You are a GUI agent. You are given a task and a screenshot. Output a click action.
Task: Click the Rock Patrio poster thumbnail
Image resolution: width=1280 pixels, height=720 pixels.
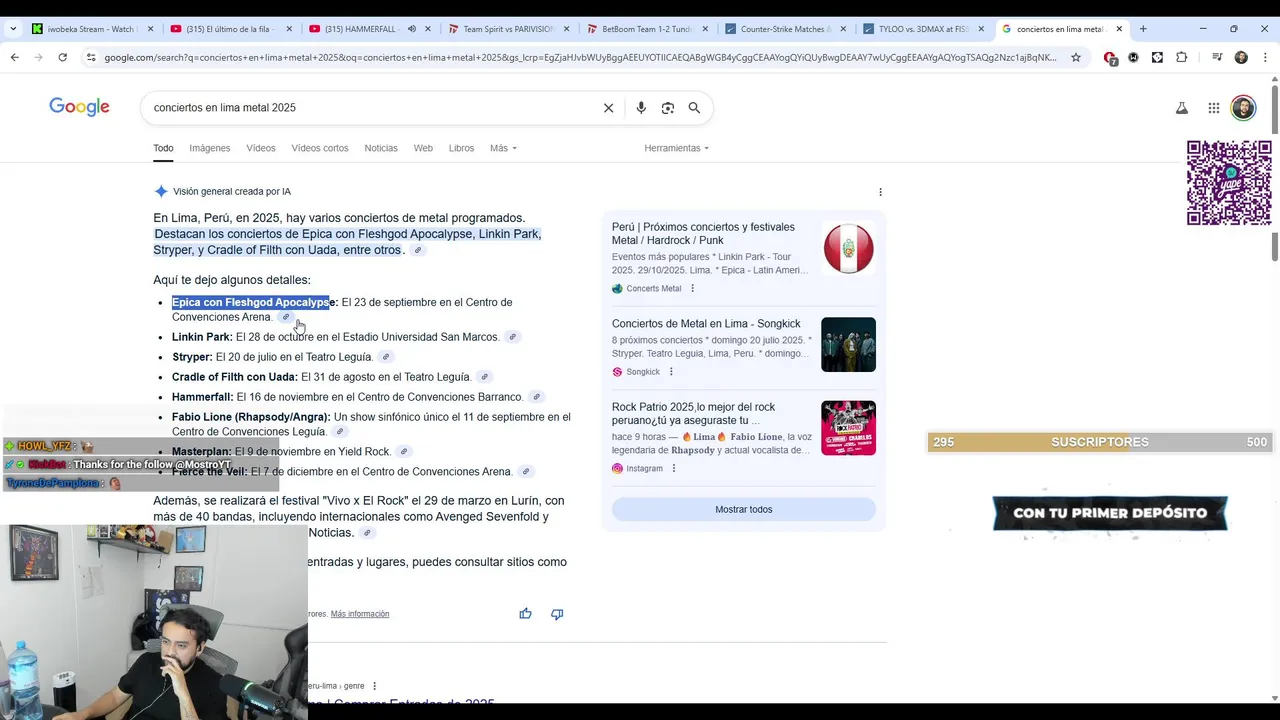click(848, 428)
